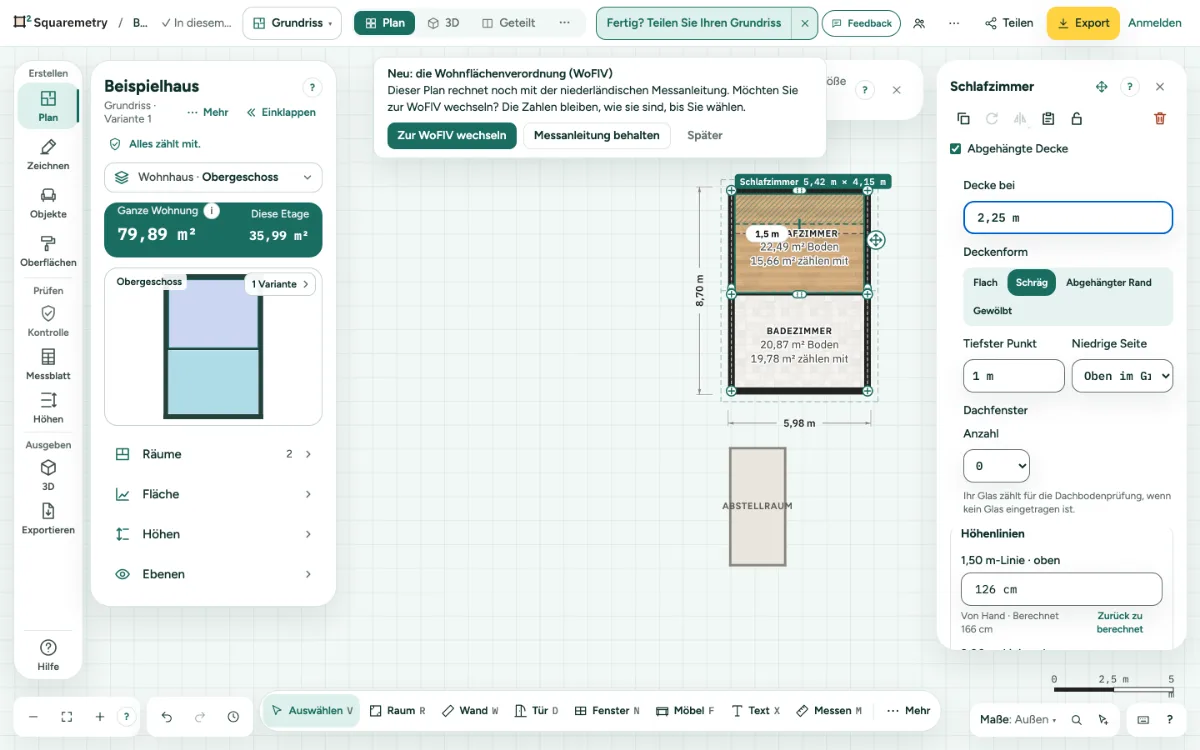Open the Objekte panel in the sidebar
The image size is (1200, 750).
pos(48,202)
